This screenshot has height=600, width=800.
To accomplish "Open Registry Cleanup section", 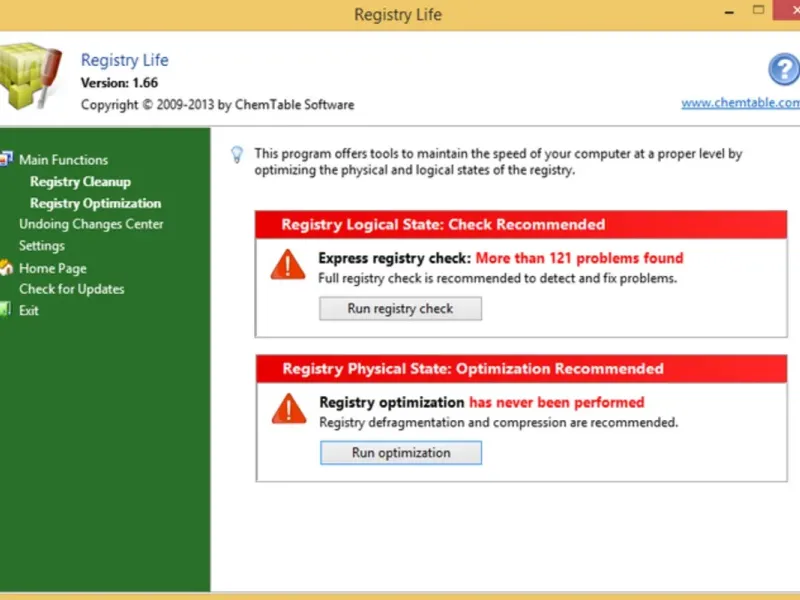I will pos(80,182).
